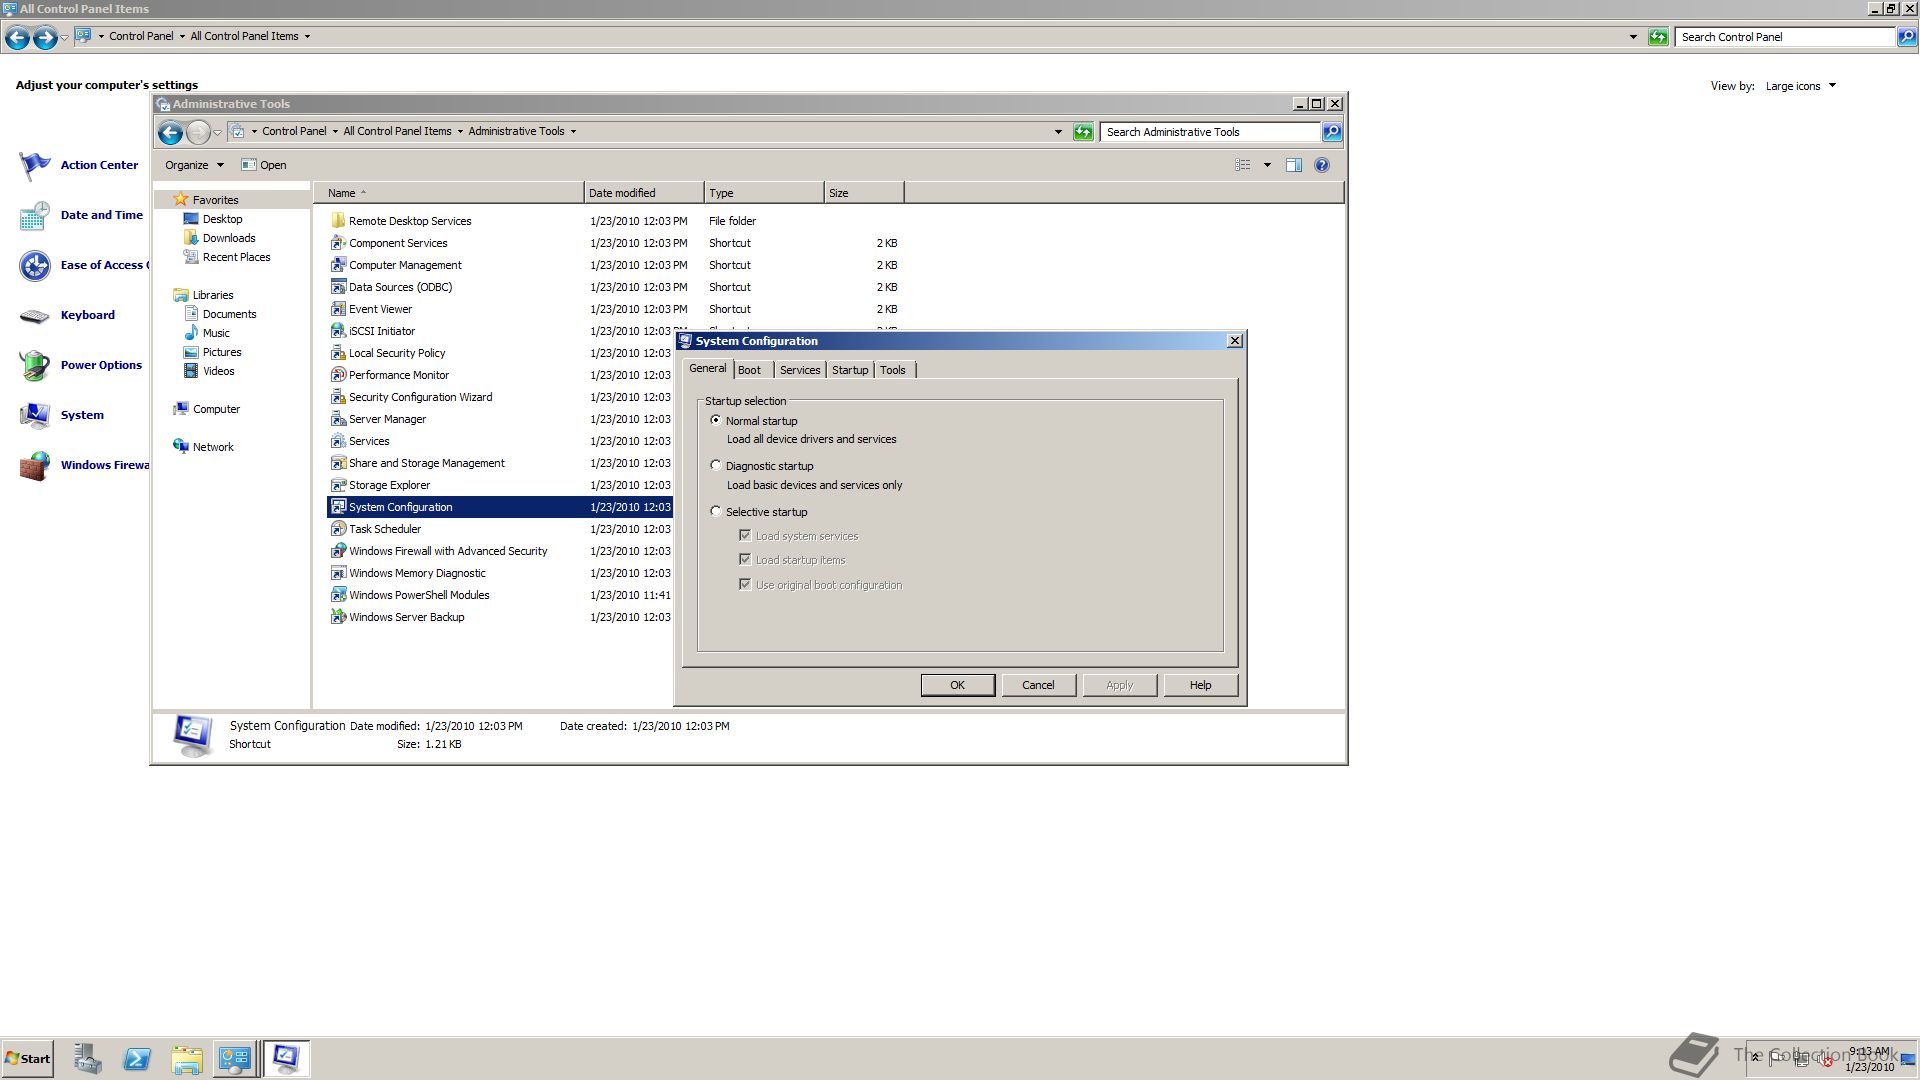Switch to Services tab

point(800,370)
